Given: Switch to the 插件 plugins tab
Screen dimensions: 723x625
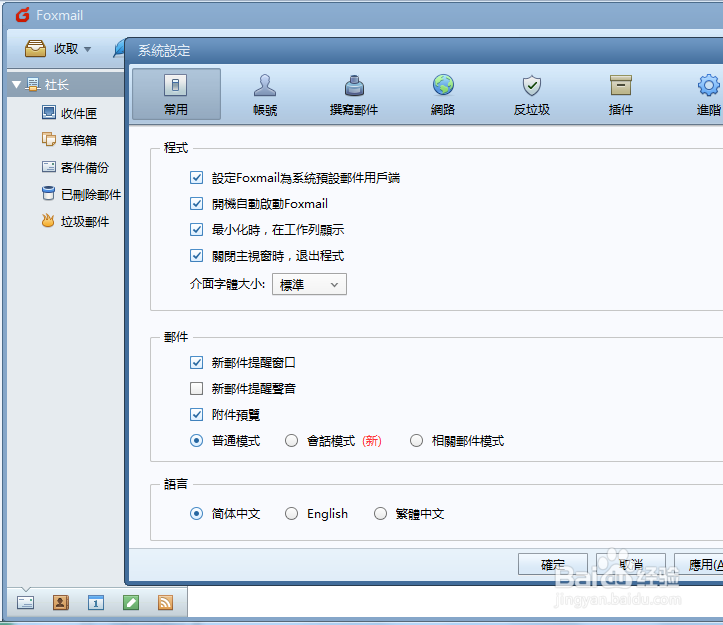Looking at the screenshot, I should pos(621,94).
